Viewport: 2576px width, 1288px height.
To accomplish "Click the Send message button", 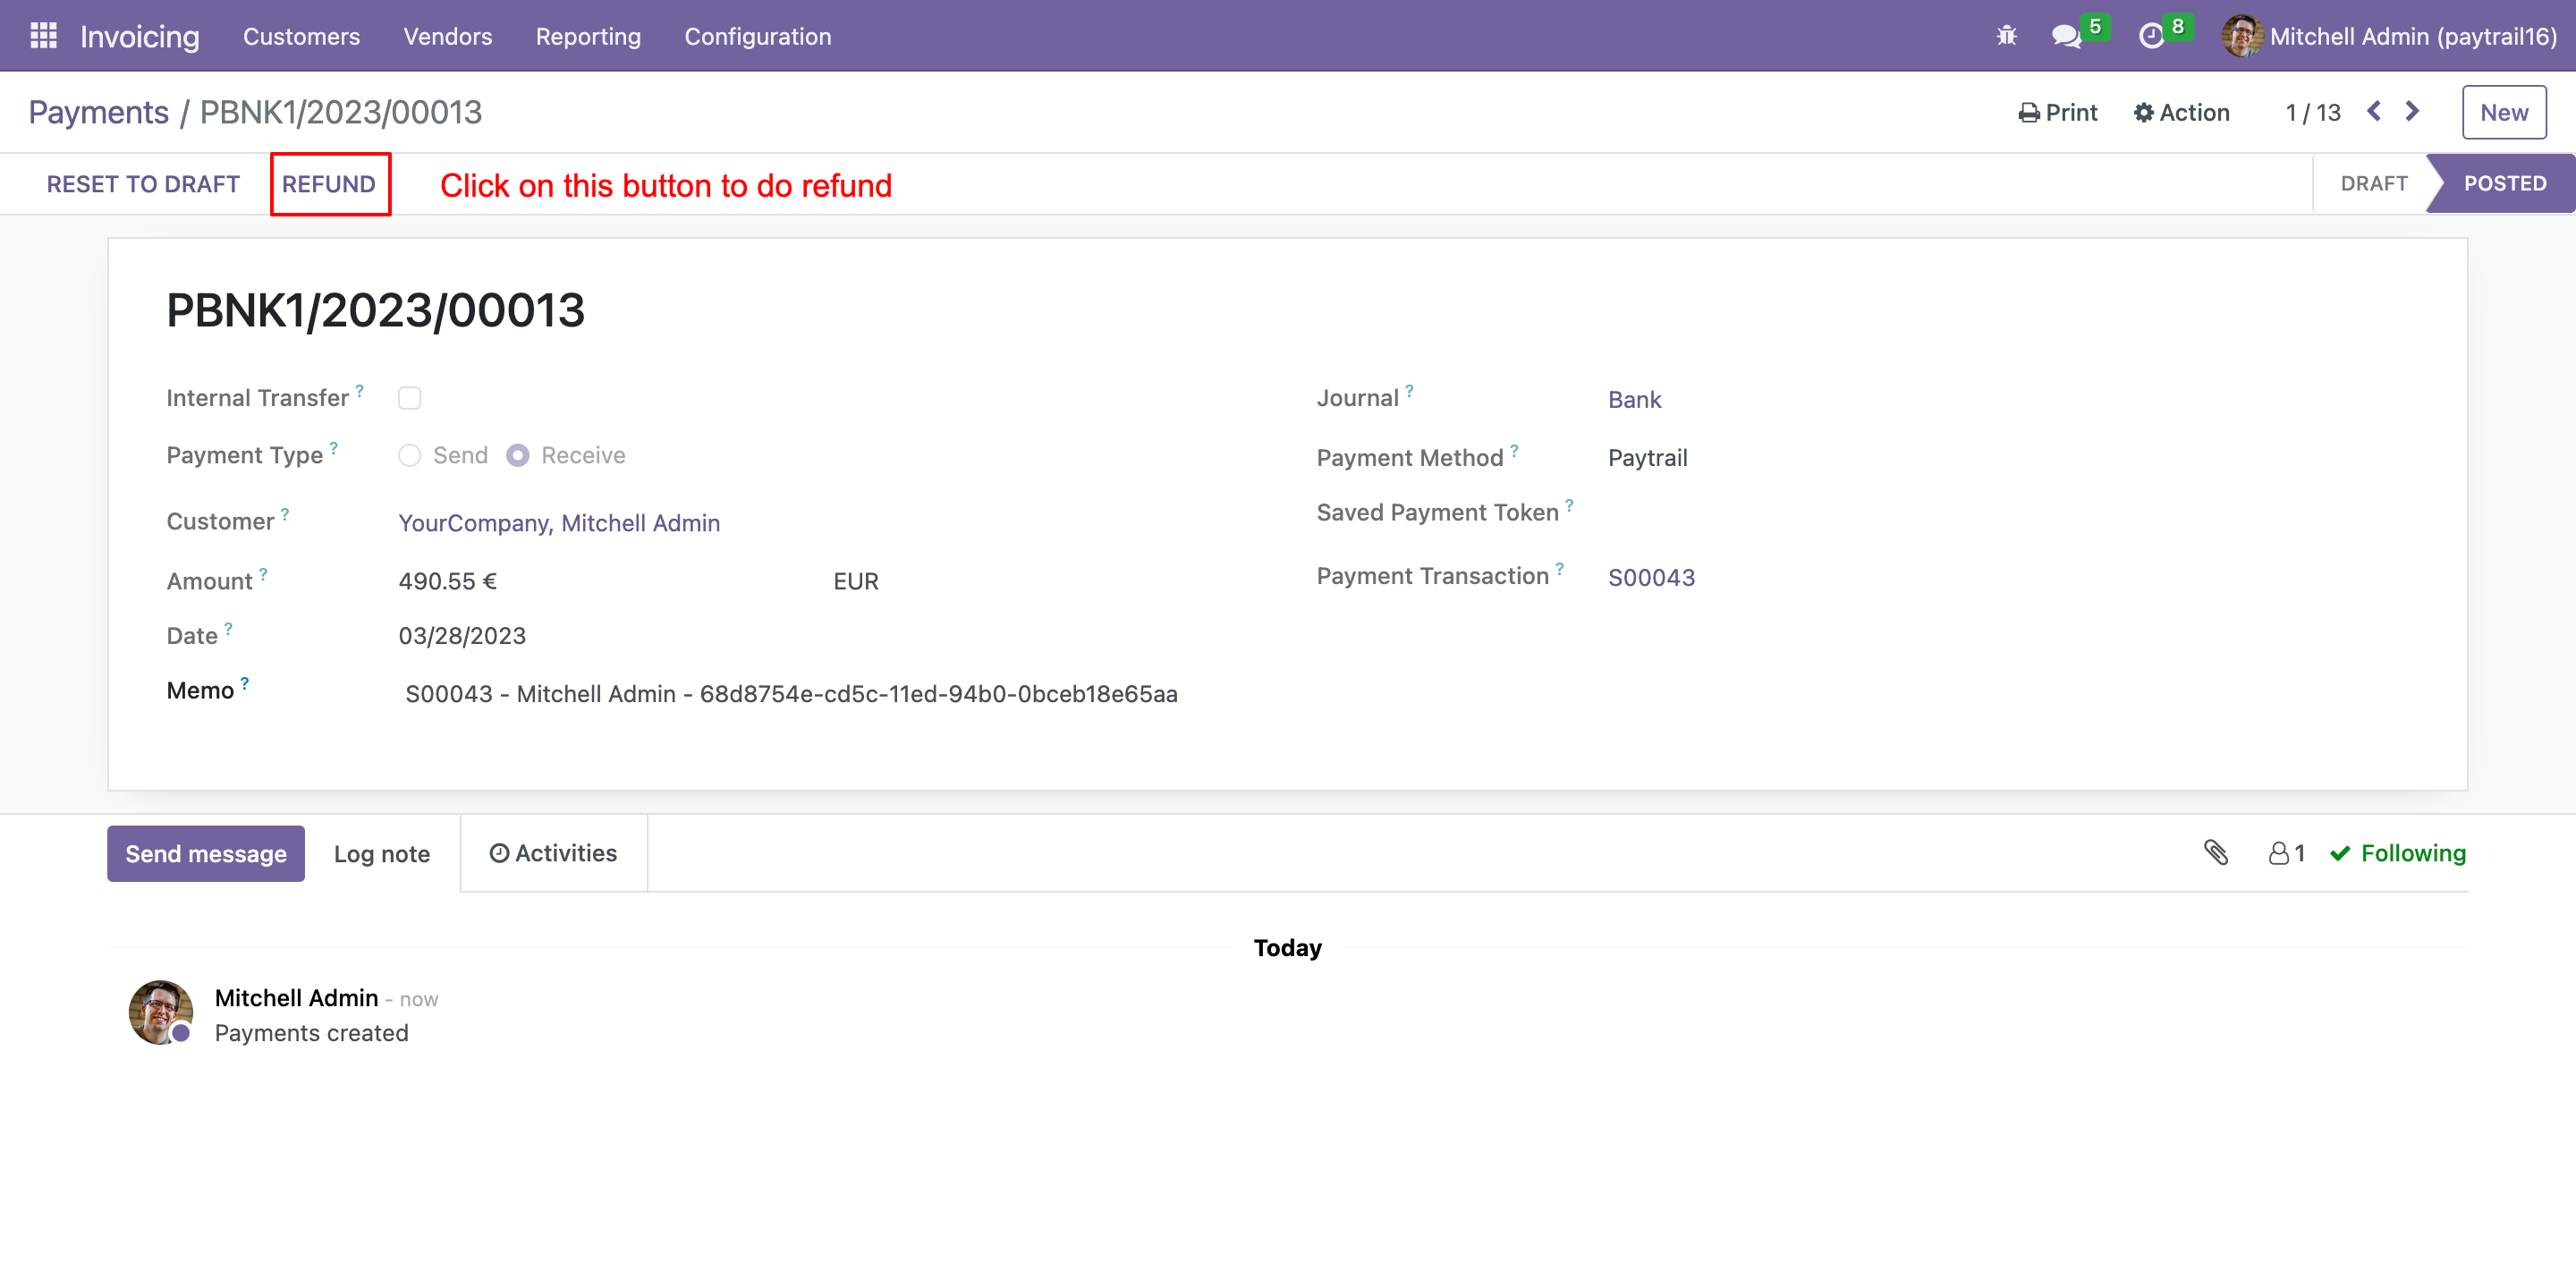I will point(206,853).
